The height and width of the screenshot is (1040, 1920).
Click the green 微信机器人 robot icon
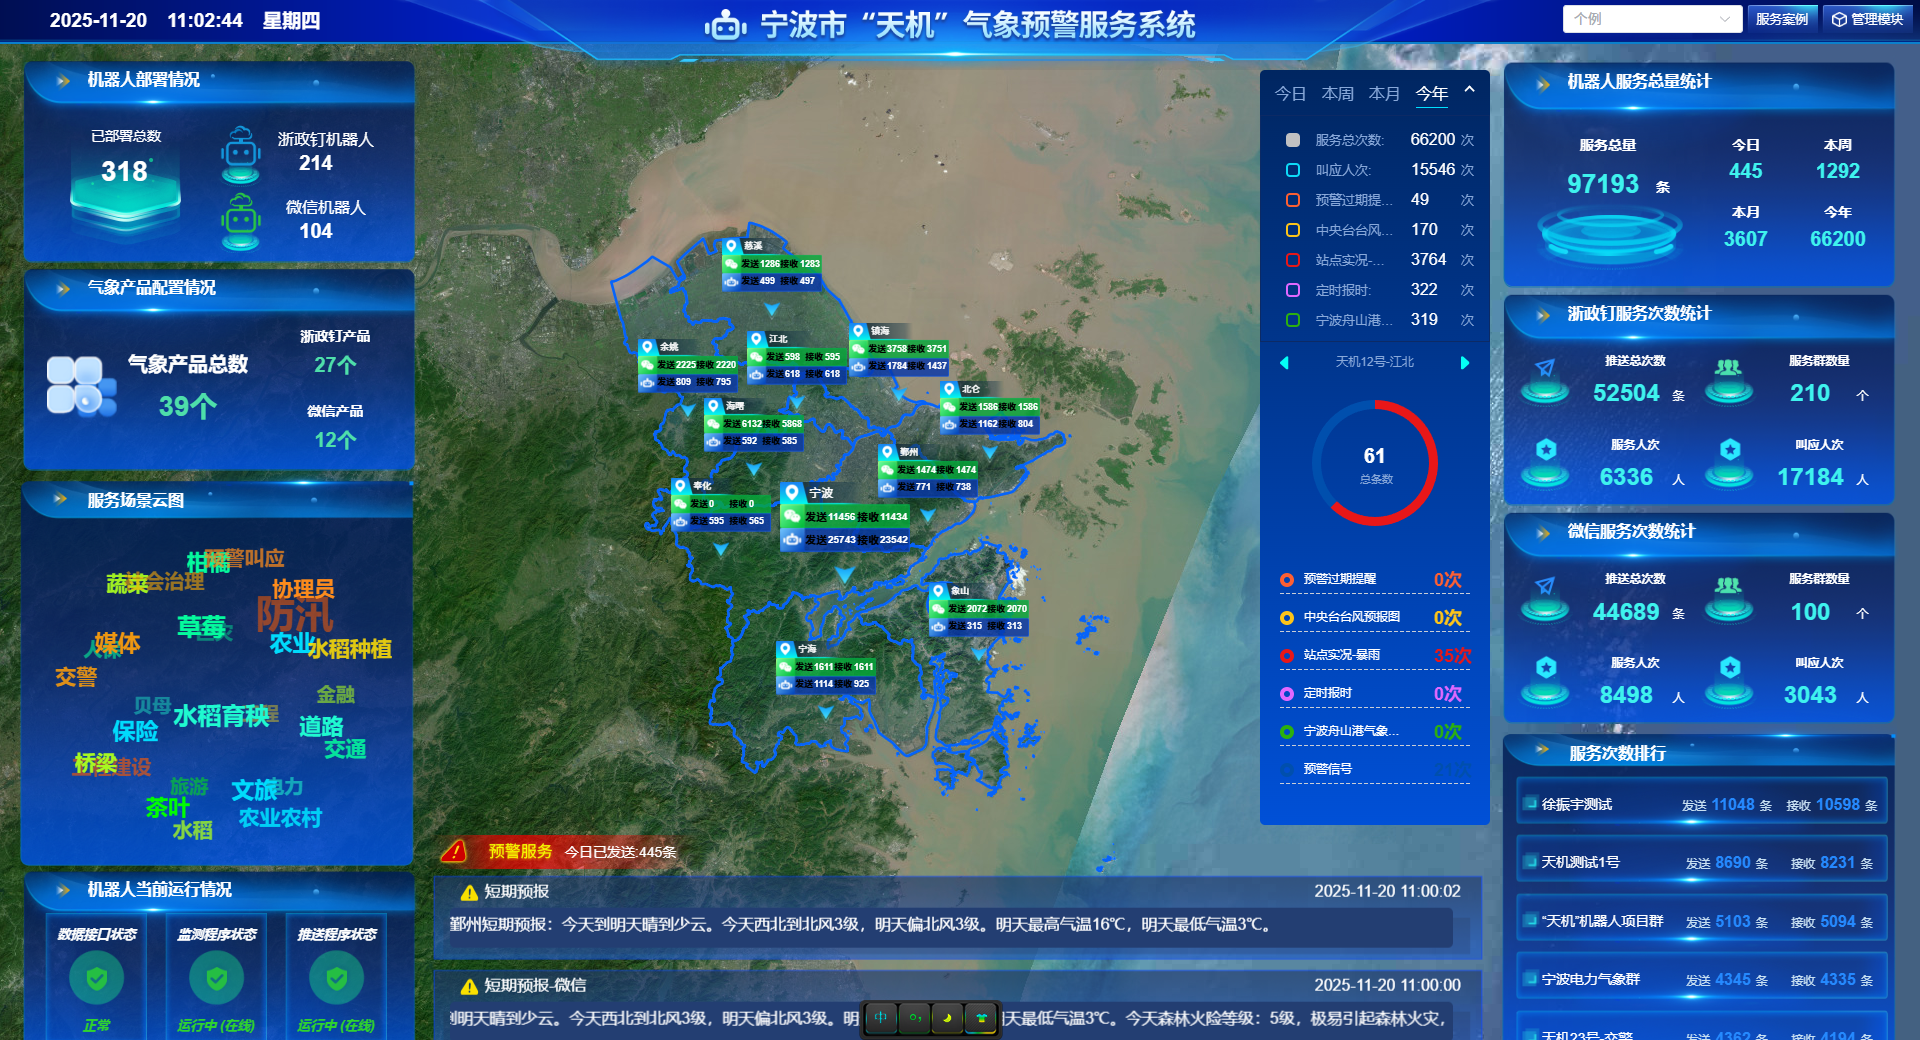241,221
